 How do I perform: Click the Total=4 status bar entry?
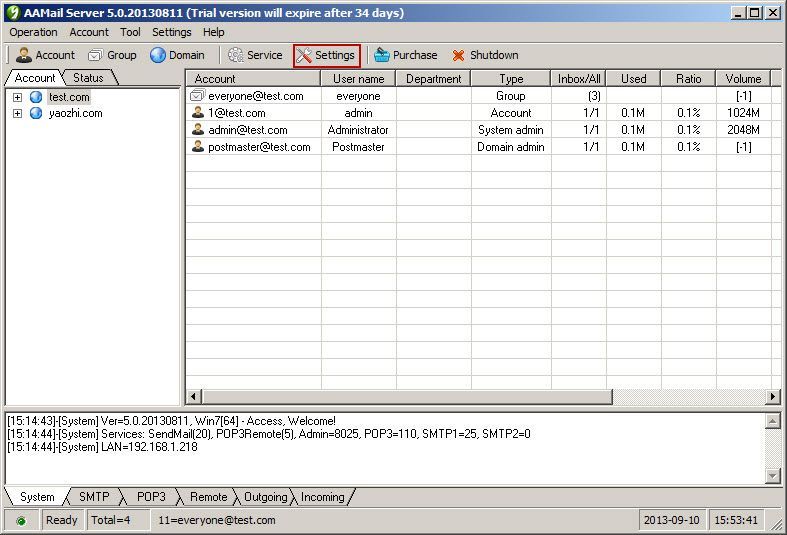(x=118, y=520)
